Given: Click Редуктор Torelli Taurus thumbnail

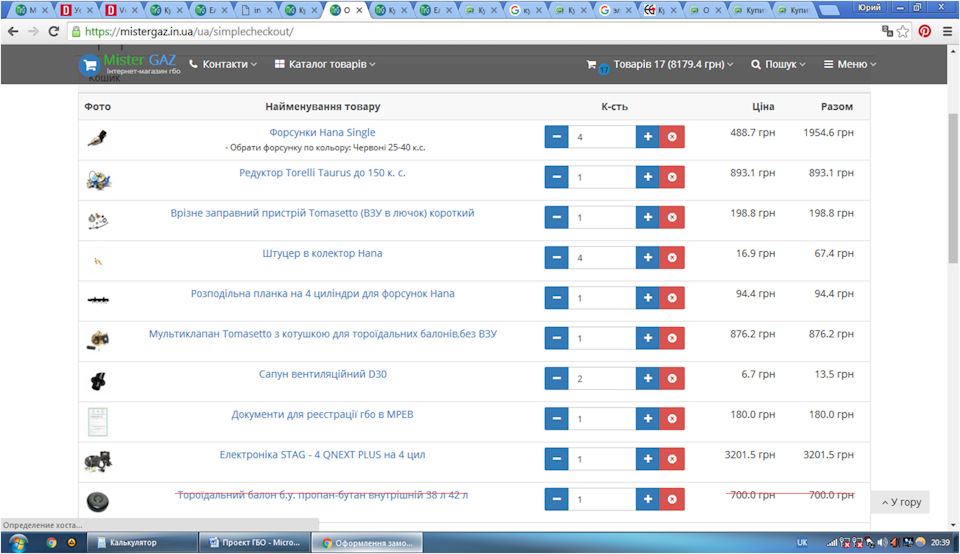Looking at the screenshot, I should (98, 180).
